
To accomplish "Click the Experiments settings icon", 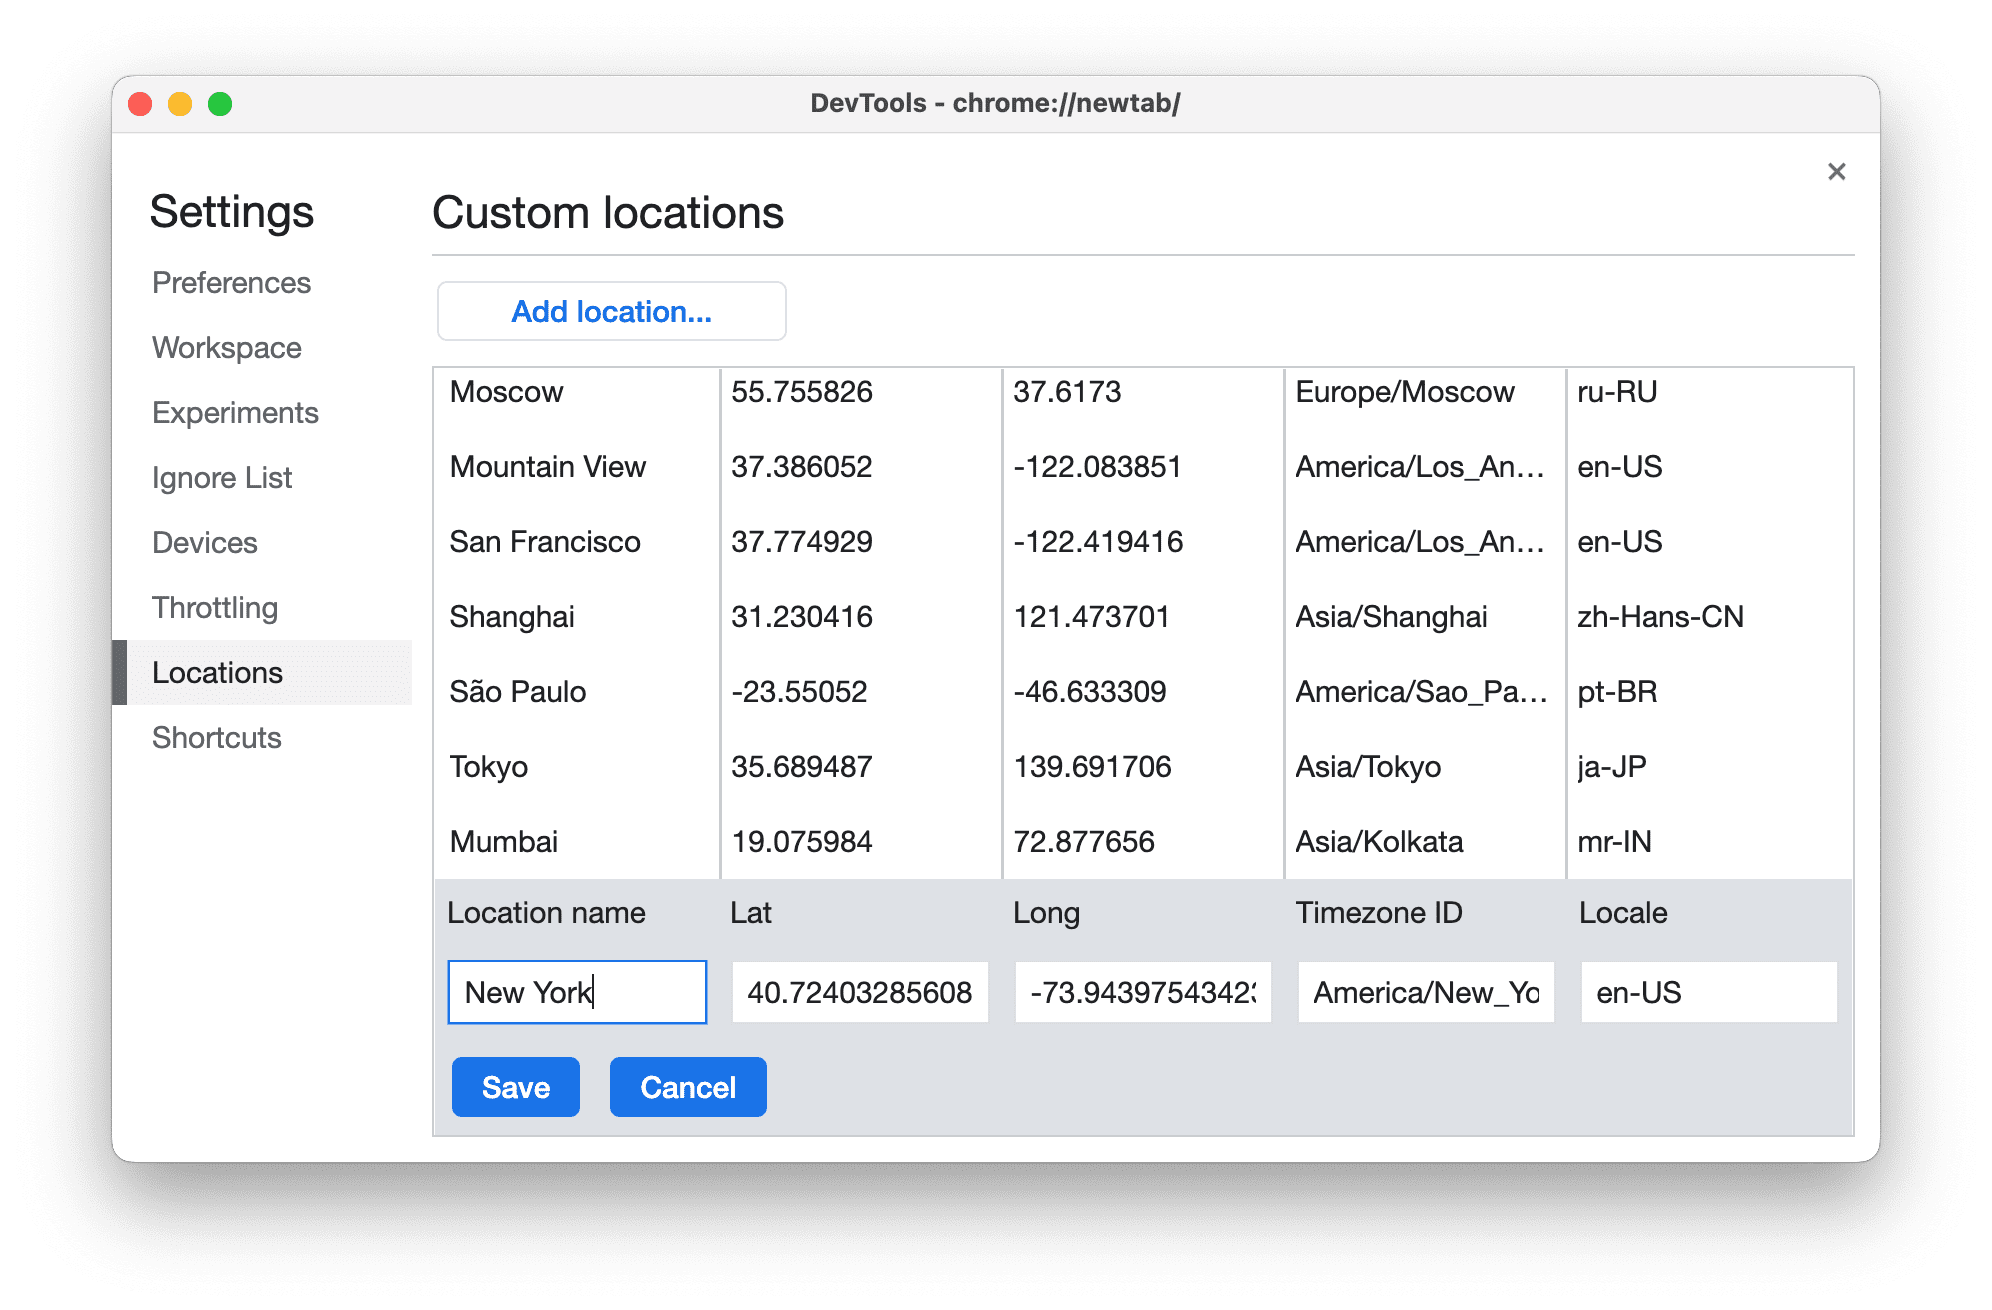I will coord(234,412).
